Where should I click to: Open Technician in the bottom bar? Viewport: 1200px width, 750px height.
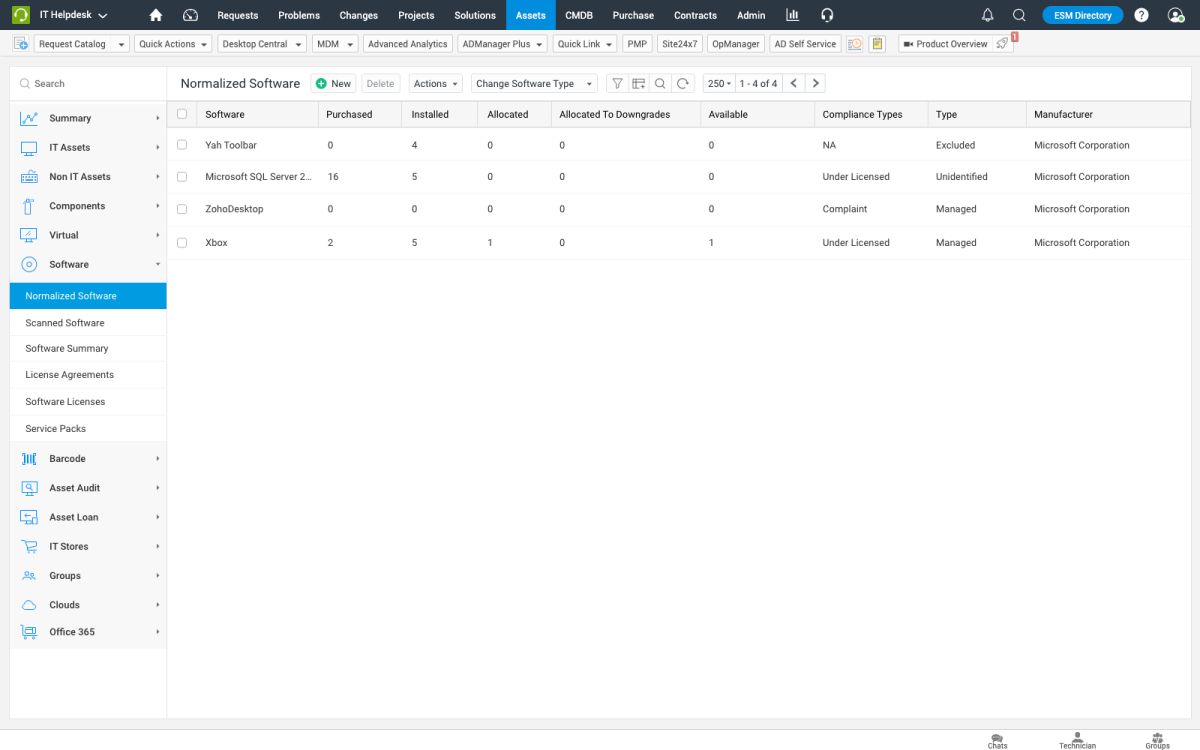tap(1077, 740)
